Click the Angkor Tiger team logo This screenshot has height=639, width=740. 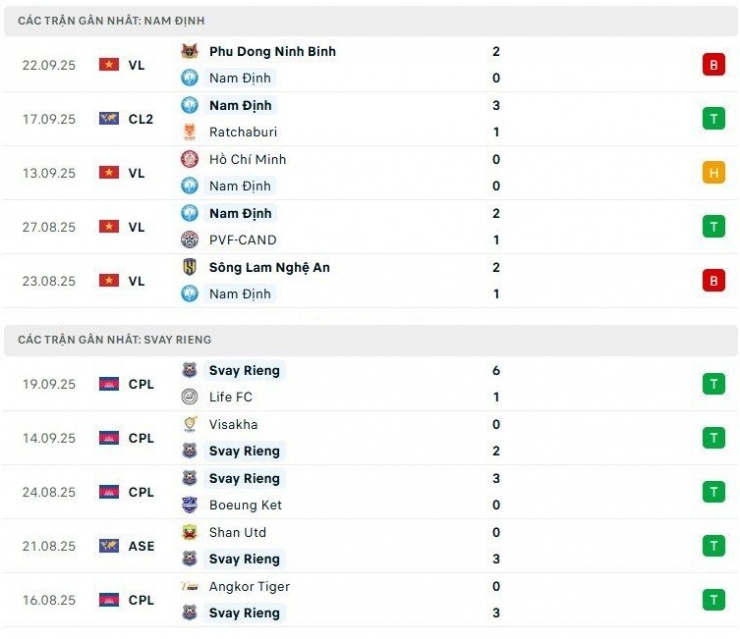point(189,586)
